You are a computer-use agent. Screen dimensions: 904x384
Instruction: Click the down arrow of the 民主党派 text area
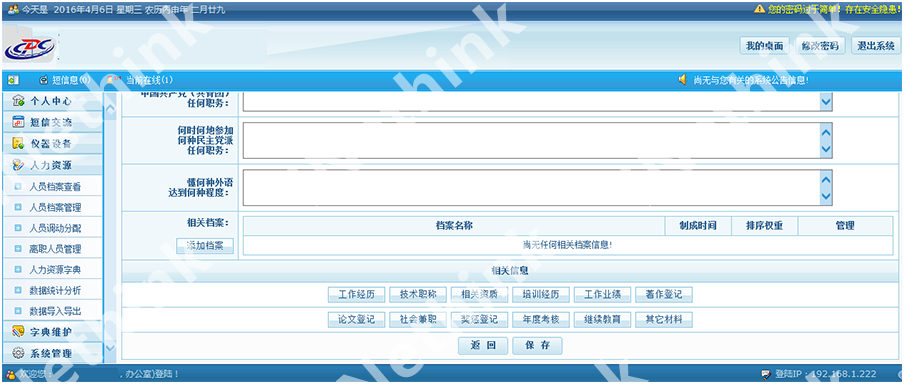pos(826,149)
